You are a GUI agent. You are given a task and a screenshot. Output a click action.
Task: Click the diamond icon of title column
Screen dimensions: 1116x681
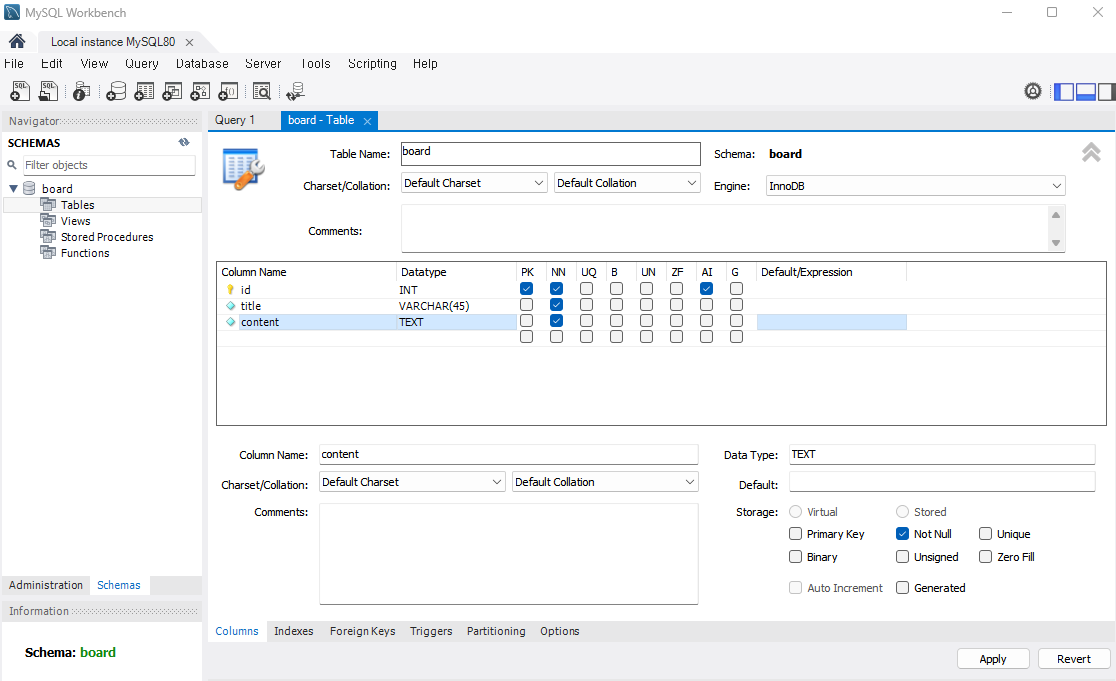(231, 306)
